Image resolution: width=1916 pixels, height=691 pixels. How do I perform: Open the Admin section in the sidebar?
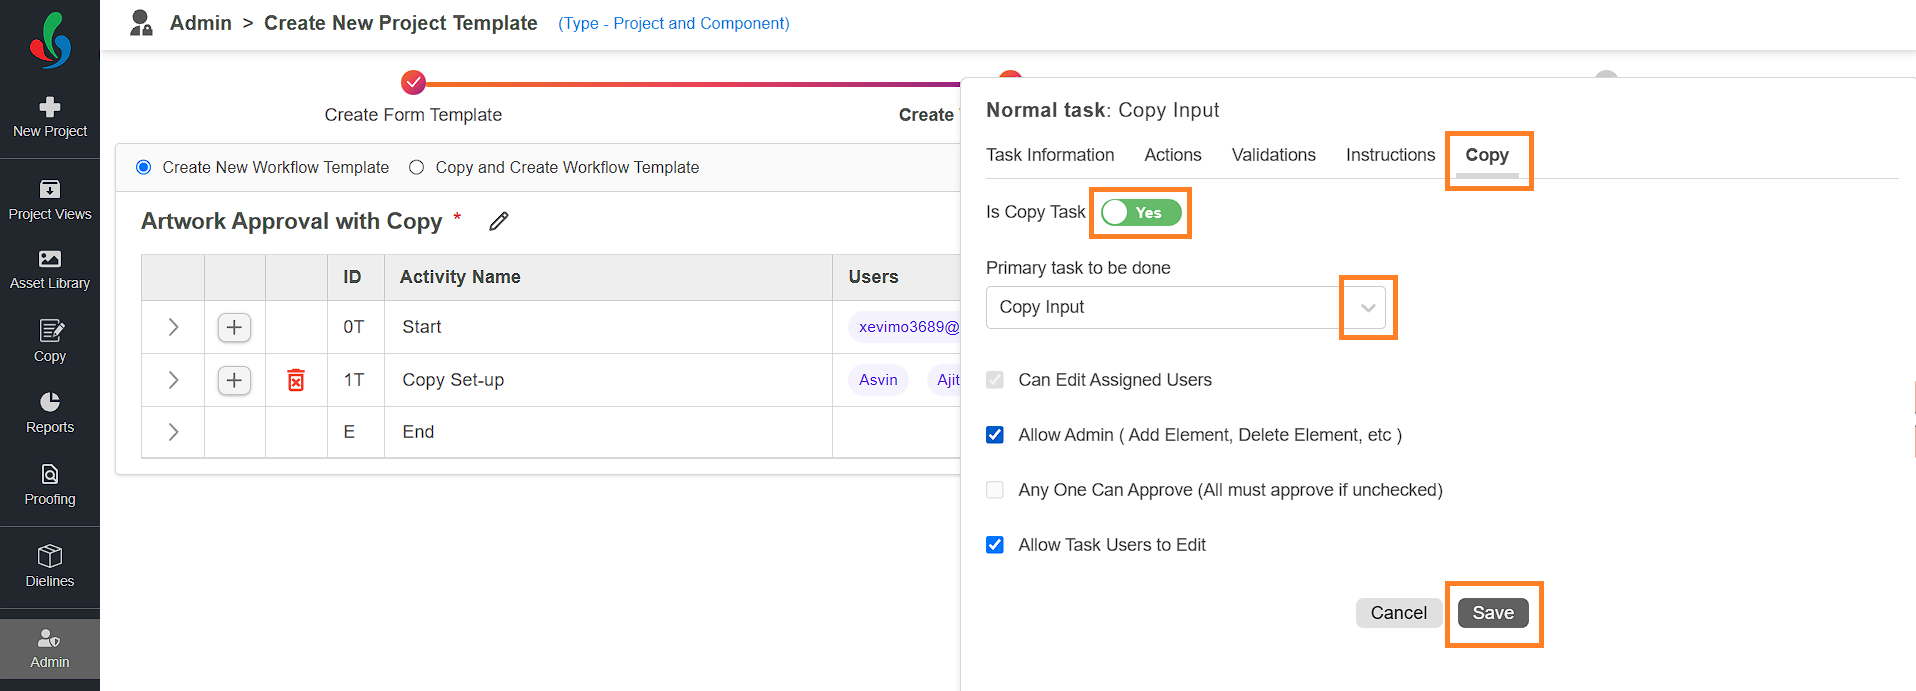coord(50,649)
